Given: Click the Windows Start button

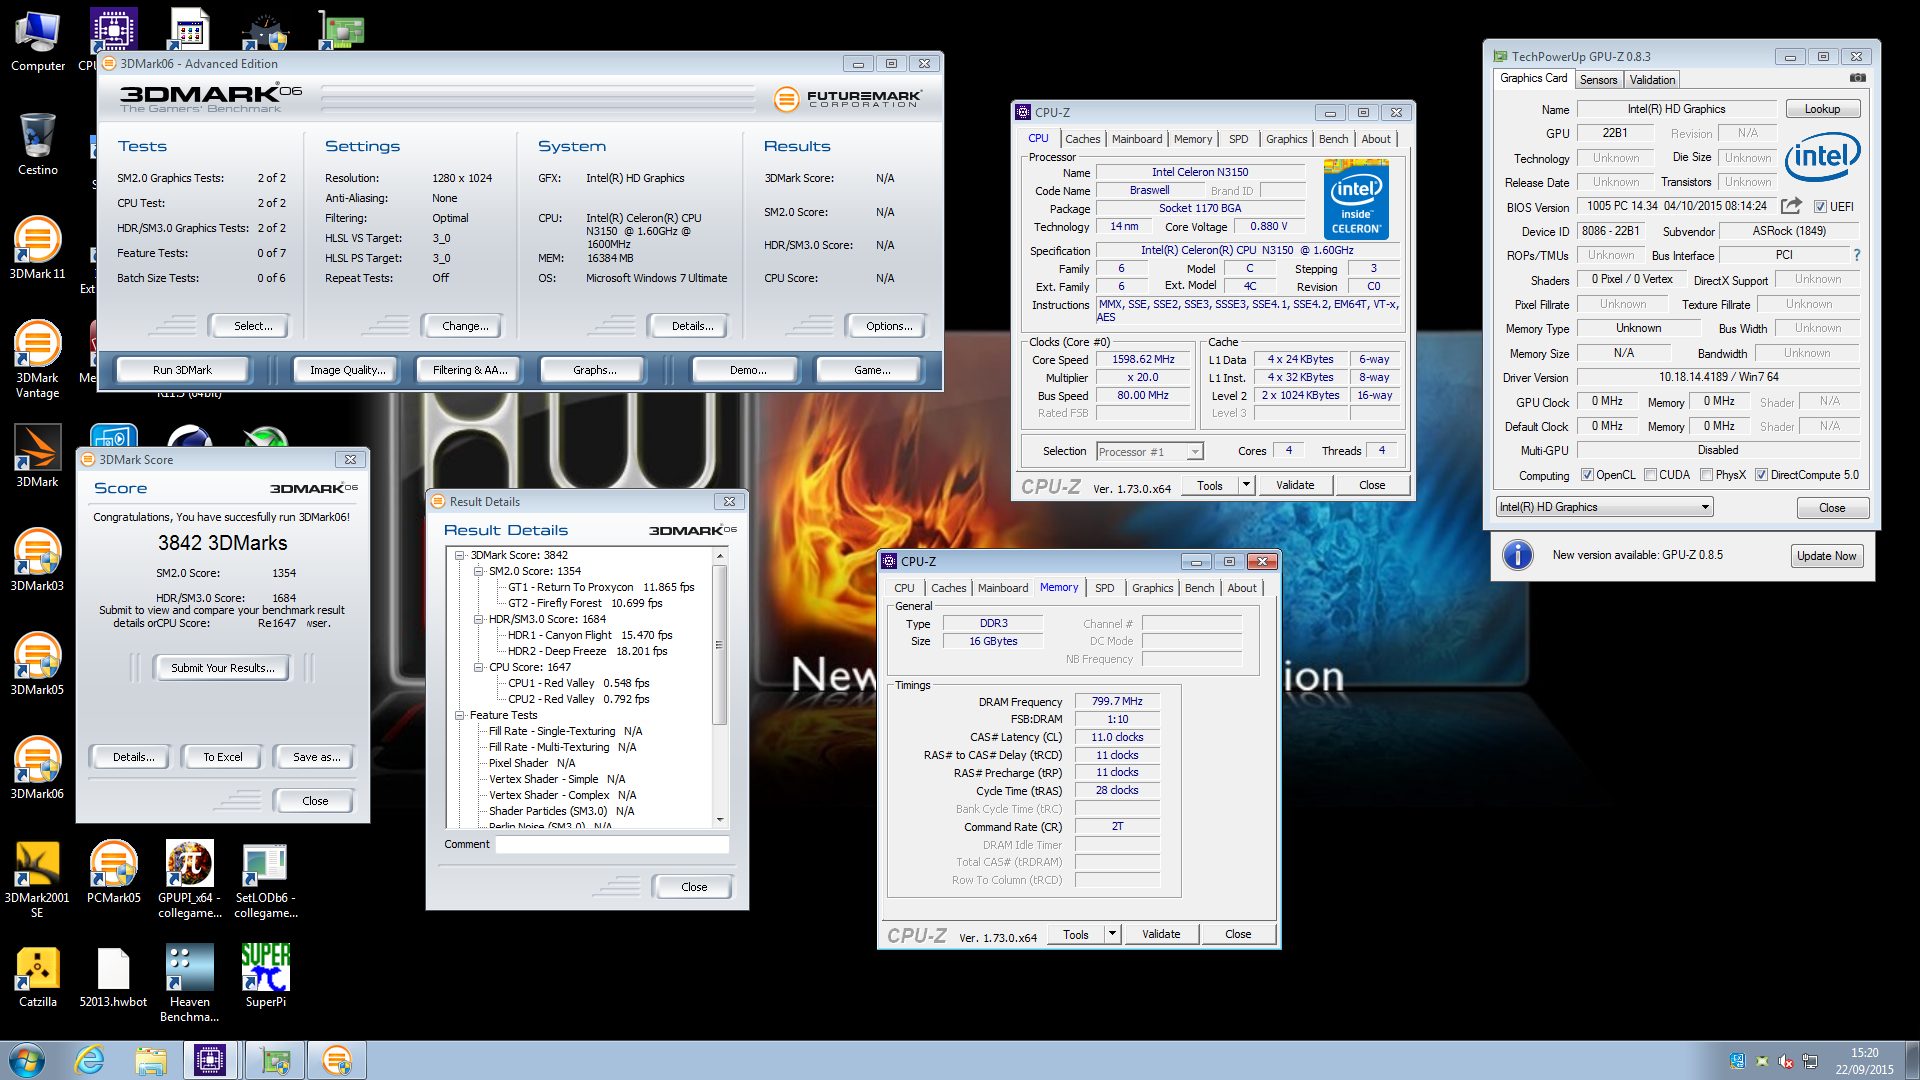Looking at the screenshot, I should click(27, 1060).
